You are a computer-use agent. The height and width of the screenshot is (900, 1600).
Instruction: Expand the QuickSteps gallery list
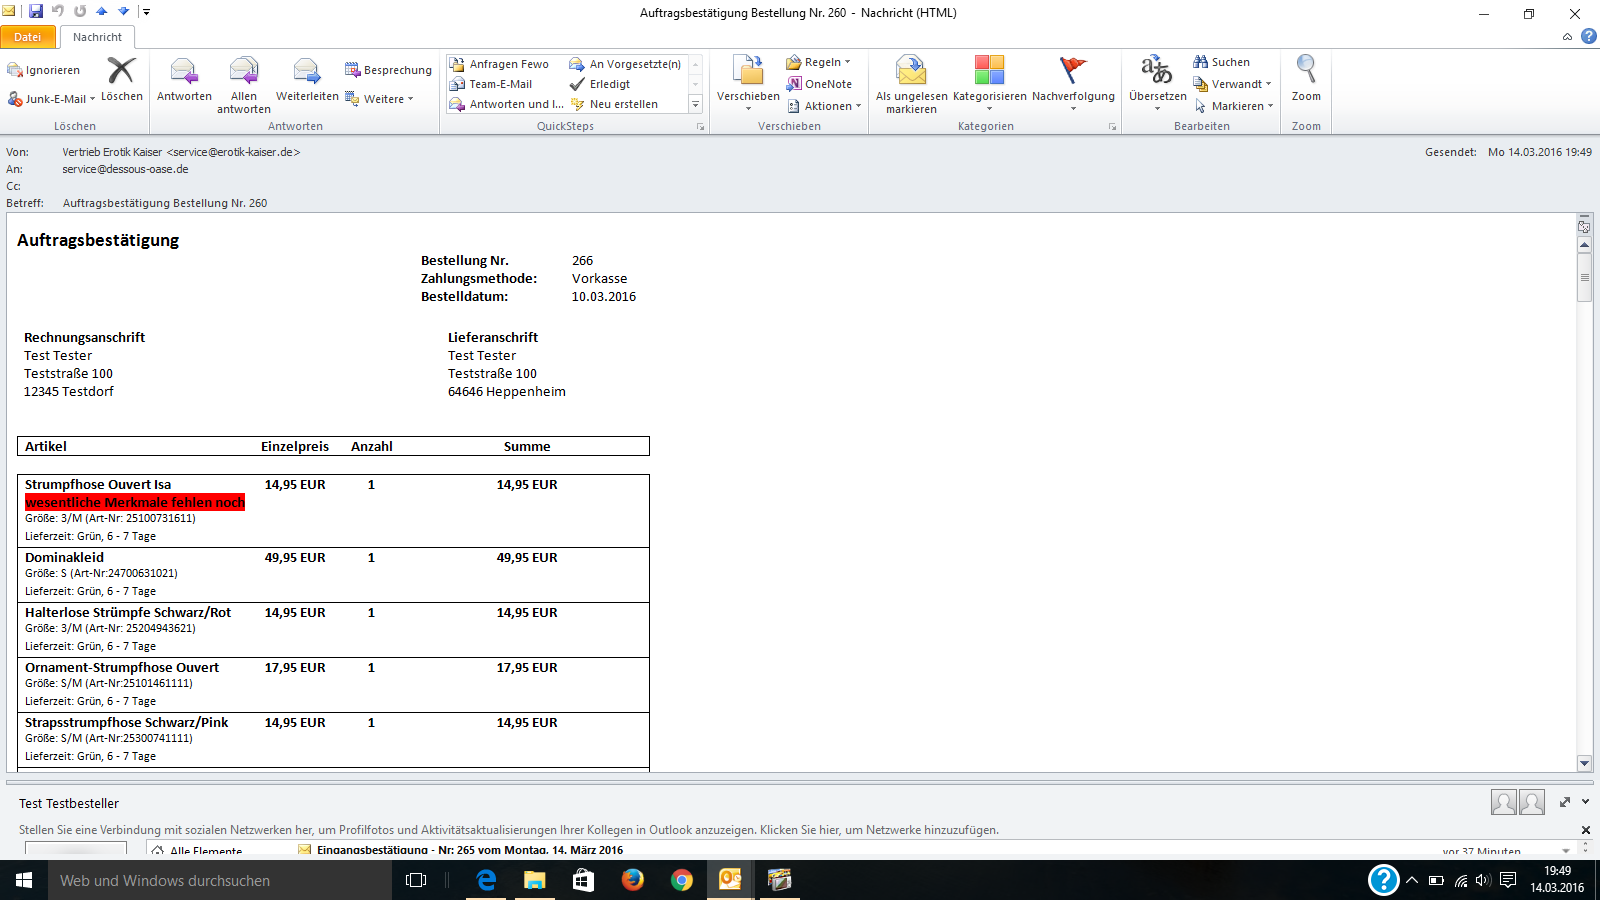(x=696, y=104)
